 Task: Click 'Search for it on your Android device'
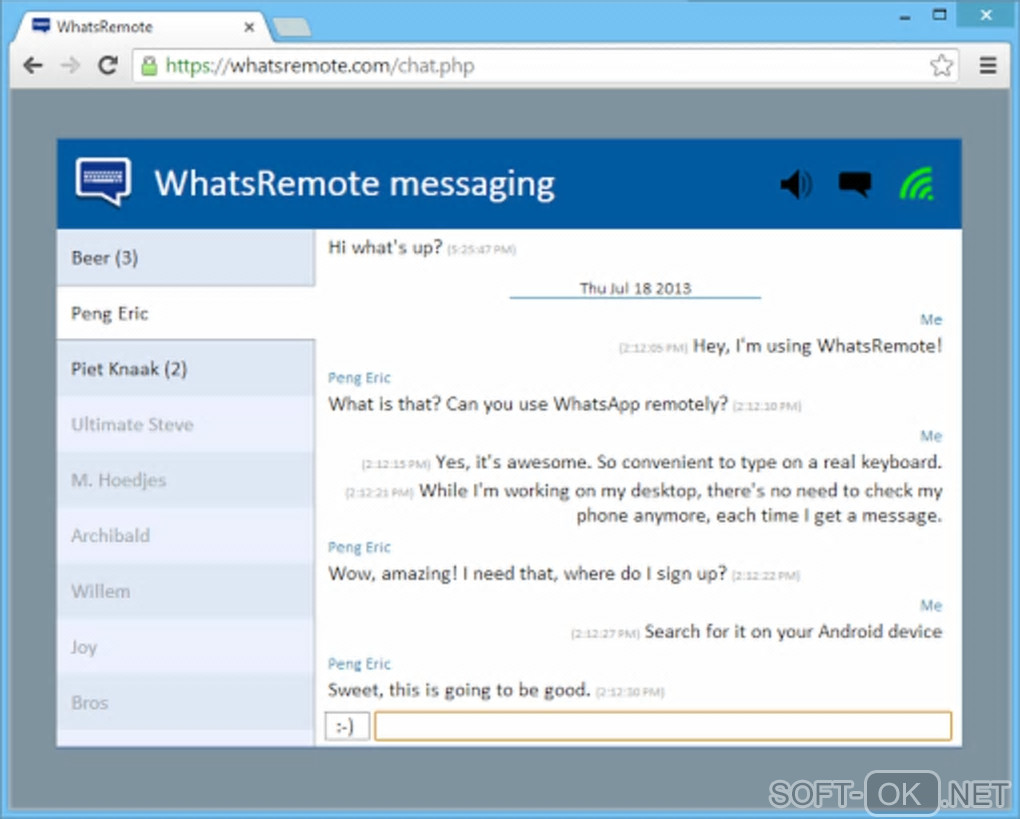[793, 631]
